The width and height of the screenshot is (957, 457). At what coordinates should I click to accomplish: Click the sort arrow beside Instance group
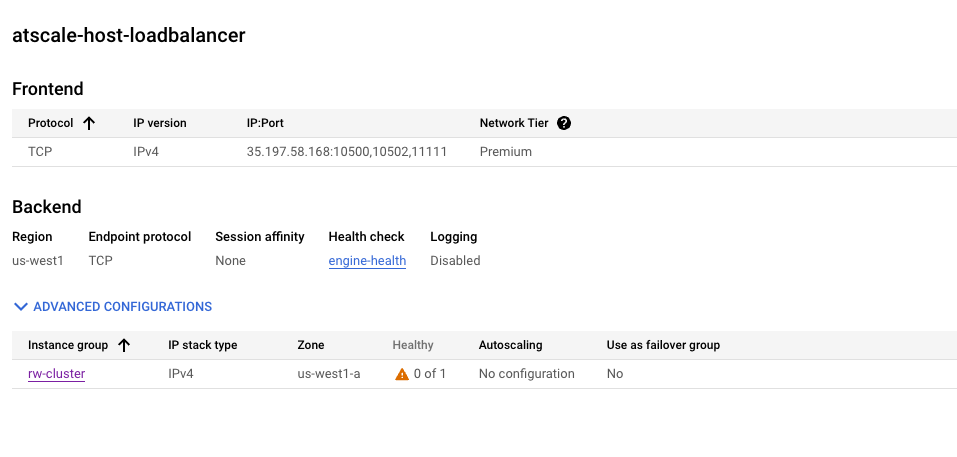[124, 345]
